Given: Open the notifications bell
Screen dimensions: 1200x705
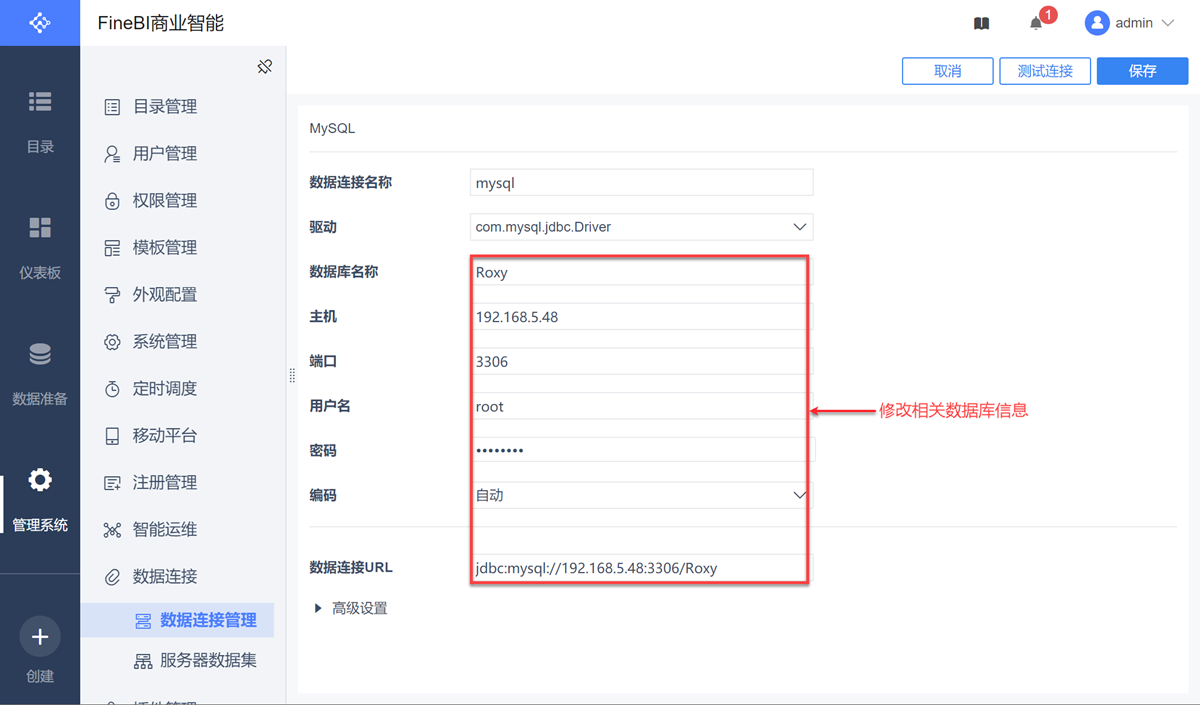Looking at the screenshot, I should (x=1036, y=23).
